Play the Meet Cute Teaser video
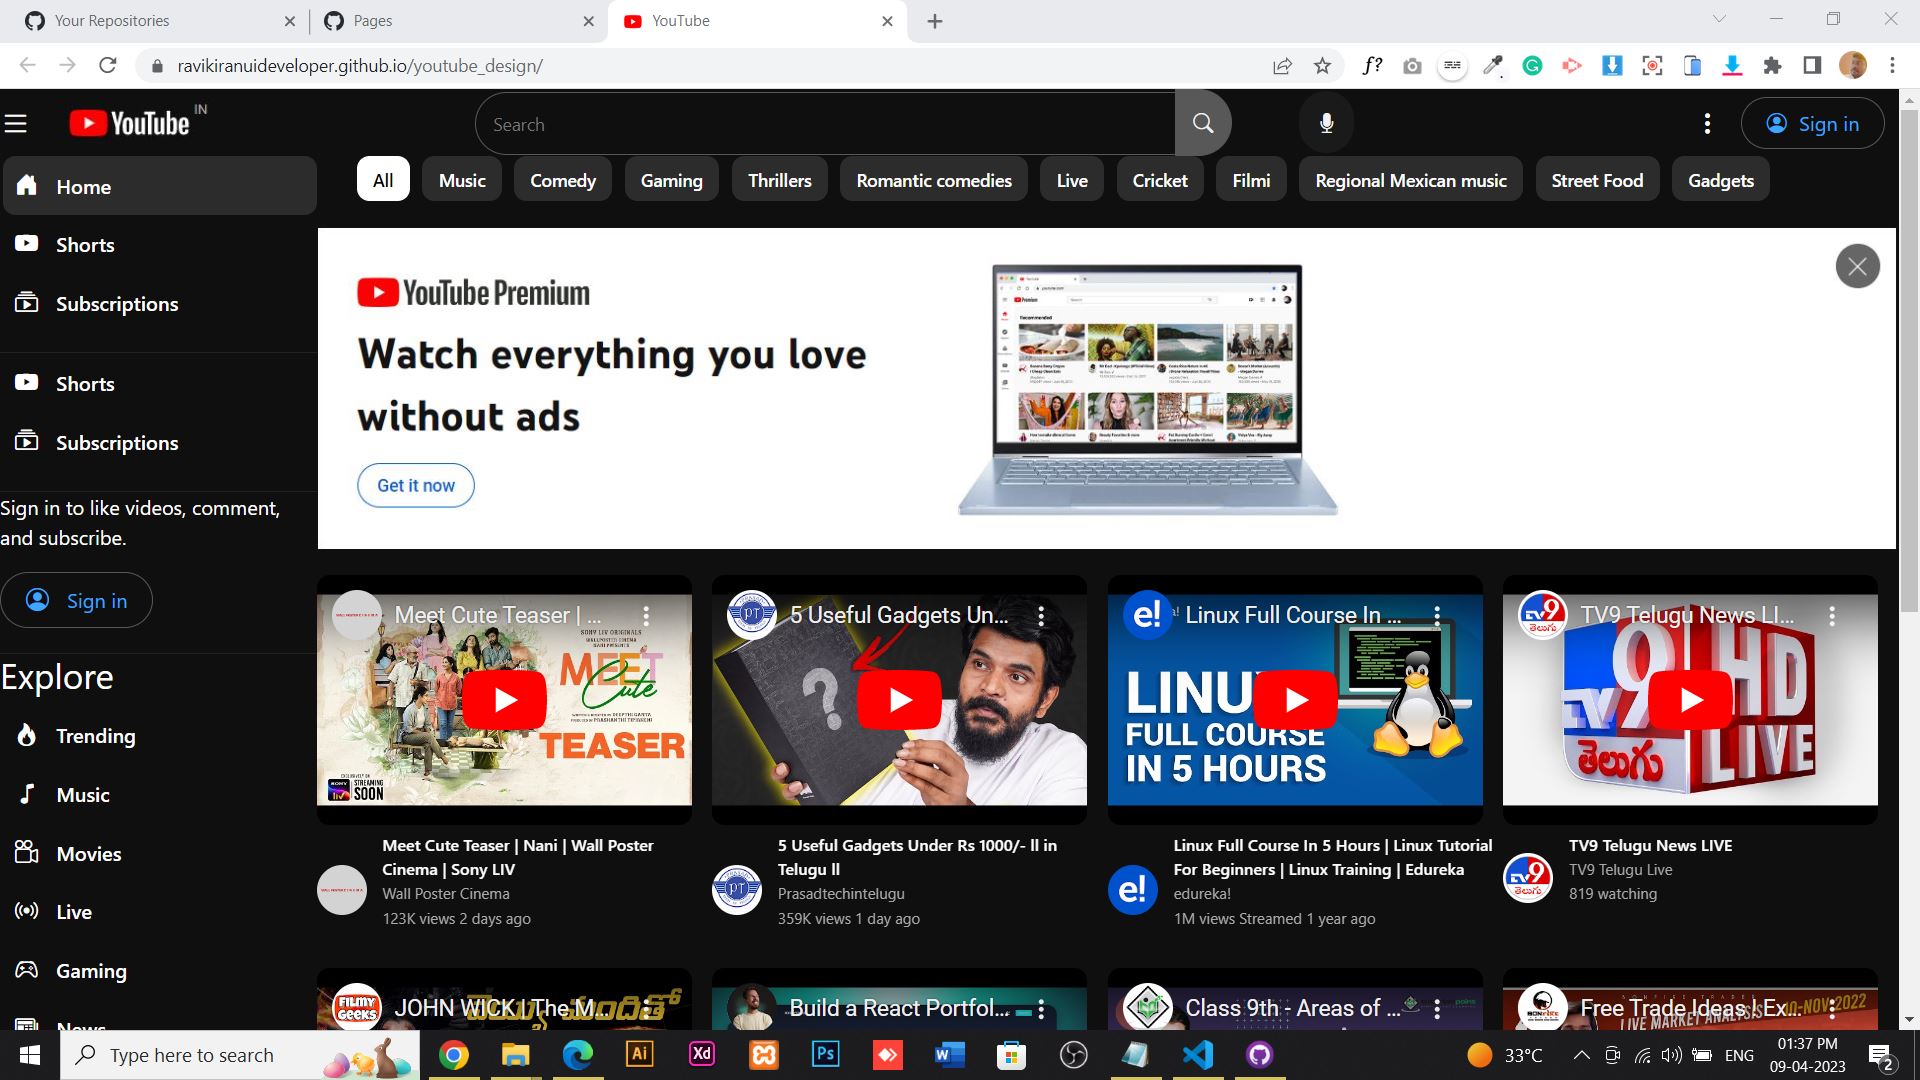This screenshot has width=1920, height=1080. (x=504, y=700)
